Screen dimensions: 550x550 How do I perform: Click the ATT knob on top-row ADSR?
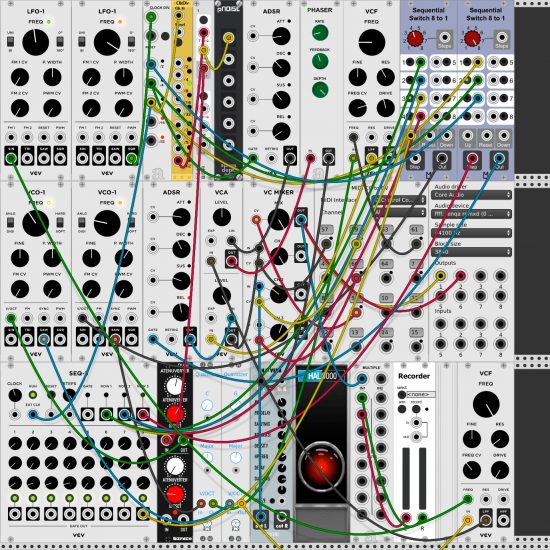(x=281, y=36)
